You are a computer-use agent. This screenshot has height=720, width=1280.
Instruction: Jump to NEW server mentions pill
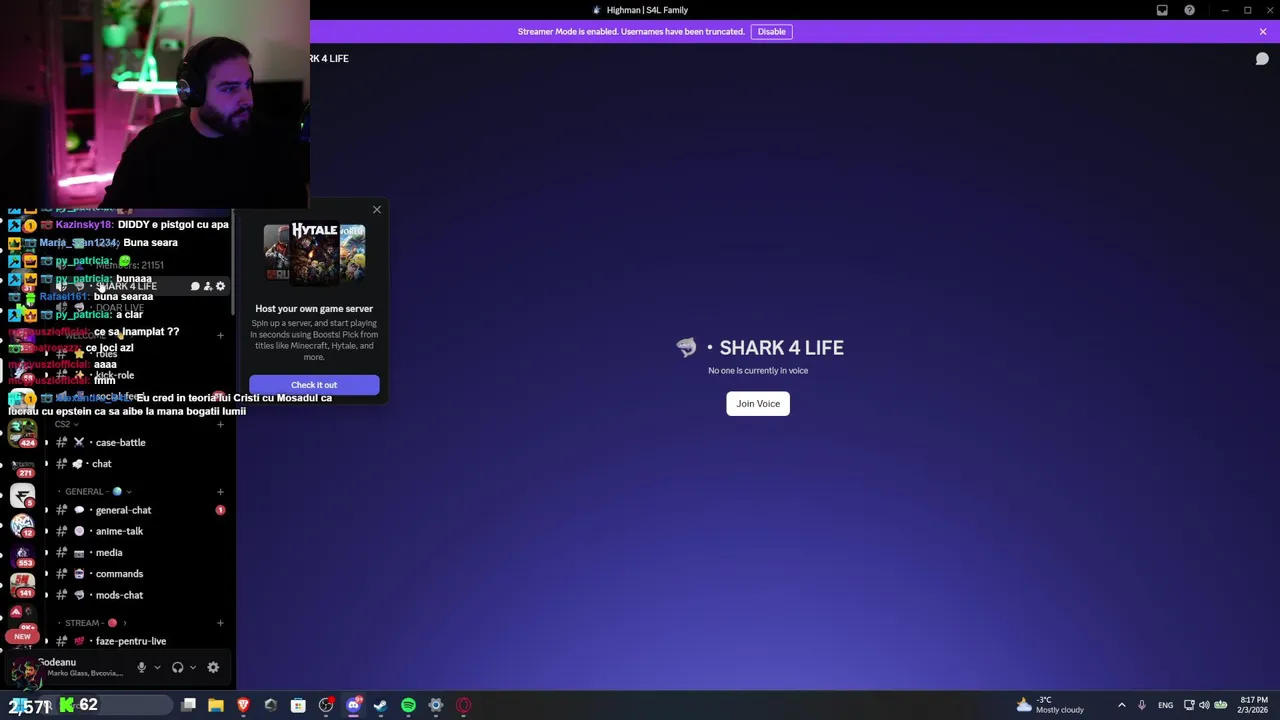pyautogui.click(x=22, y=637)
